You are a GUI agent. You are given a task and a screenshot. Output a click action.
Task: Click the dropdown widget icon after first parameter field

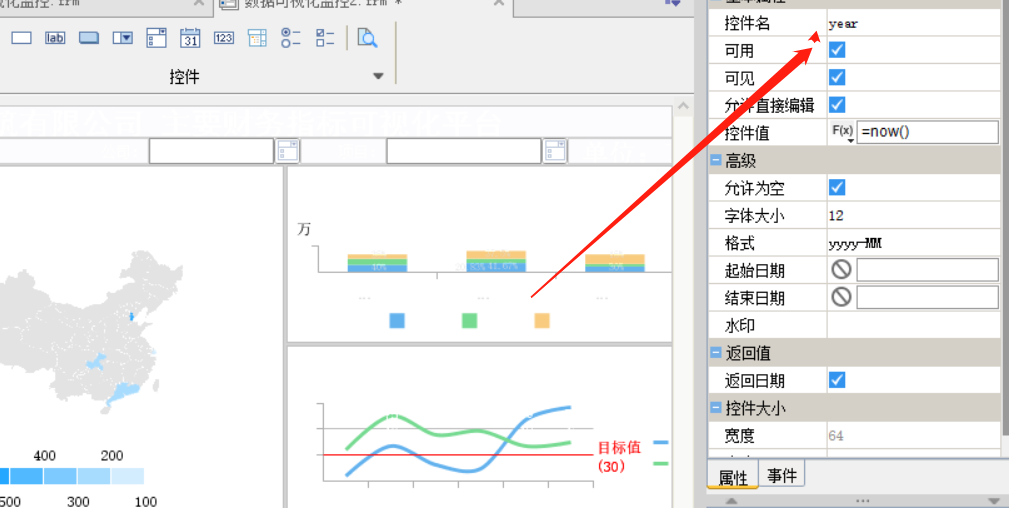coord(287,151)
